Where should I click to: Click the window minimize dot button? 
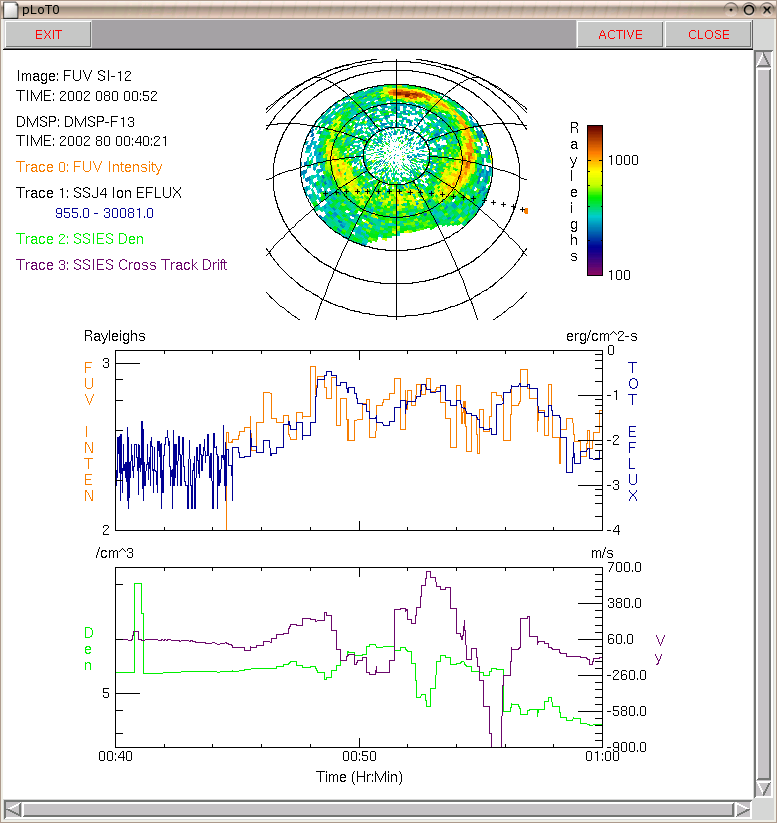click(x=731, y=9)
